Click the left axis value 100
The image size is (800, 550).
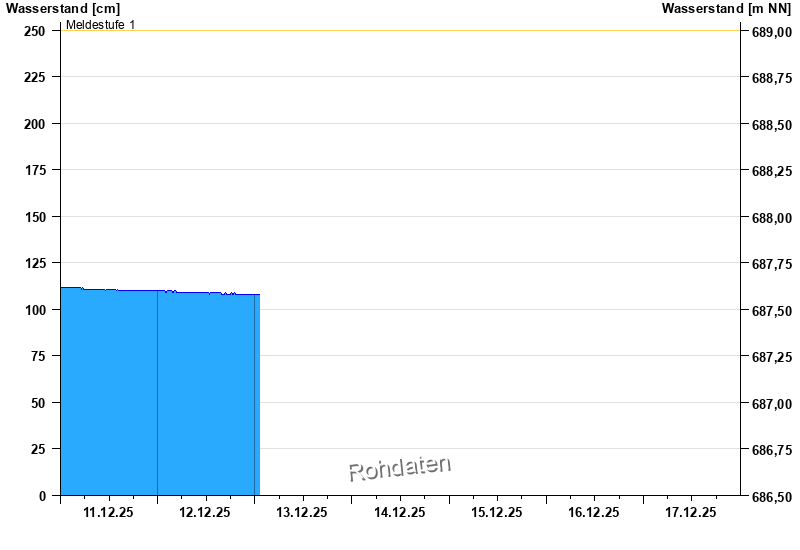[35, 310]
